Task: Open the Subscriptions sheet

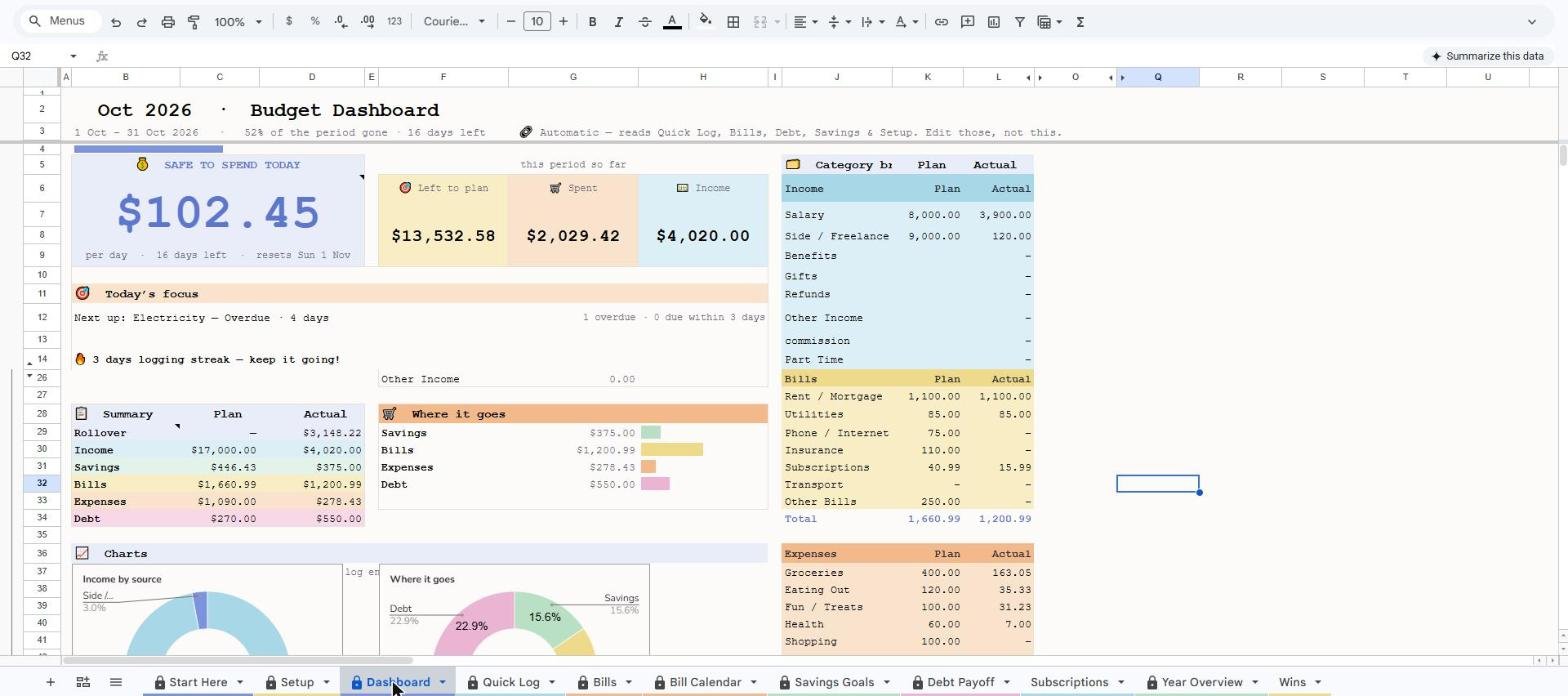Action: tap(1069, 682)
